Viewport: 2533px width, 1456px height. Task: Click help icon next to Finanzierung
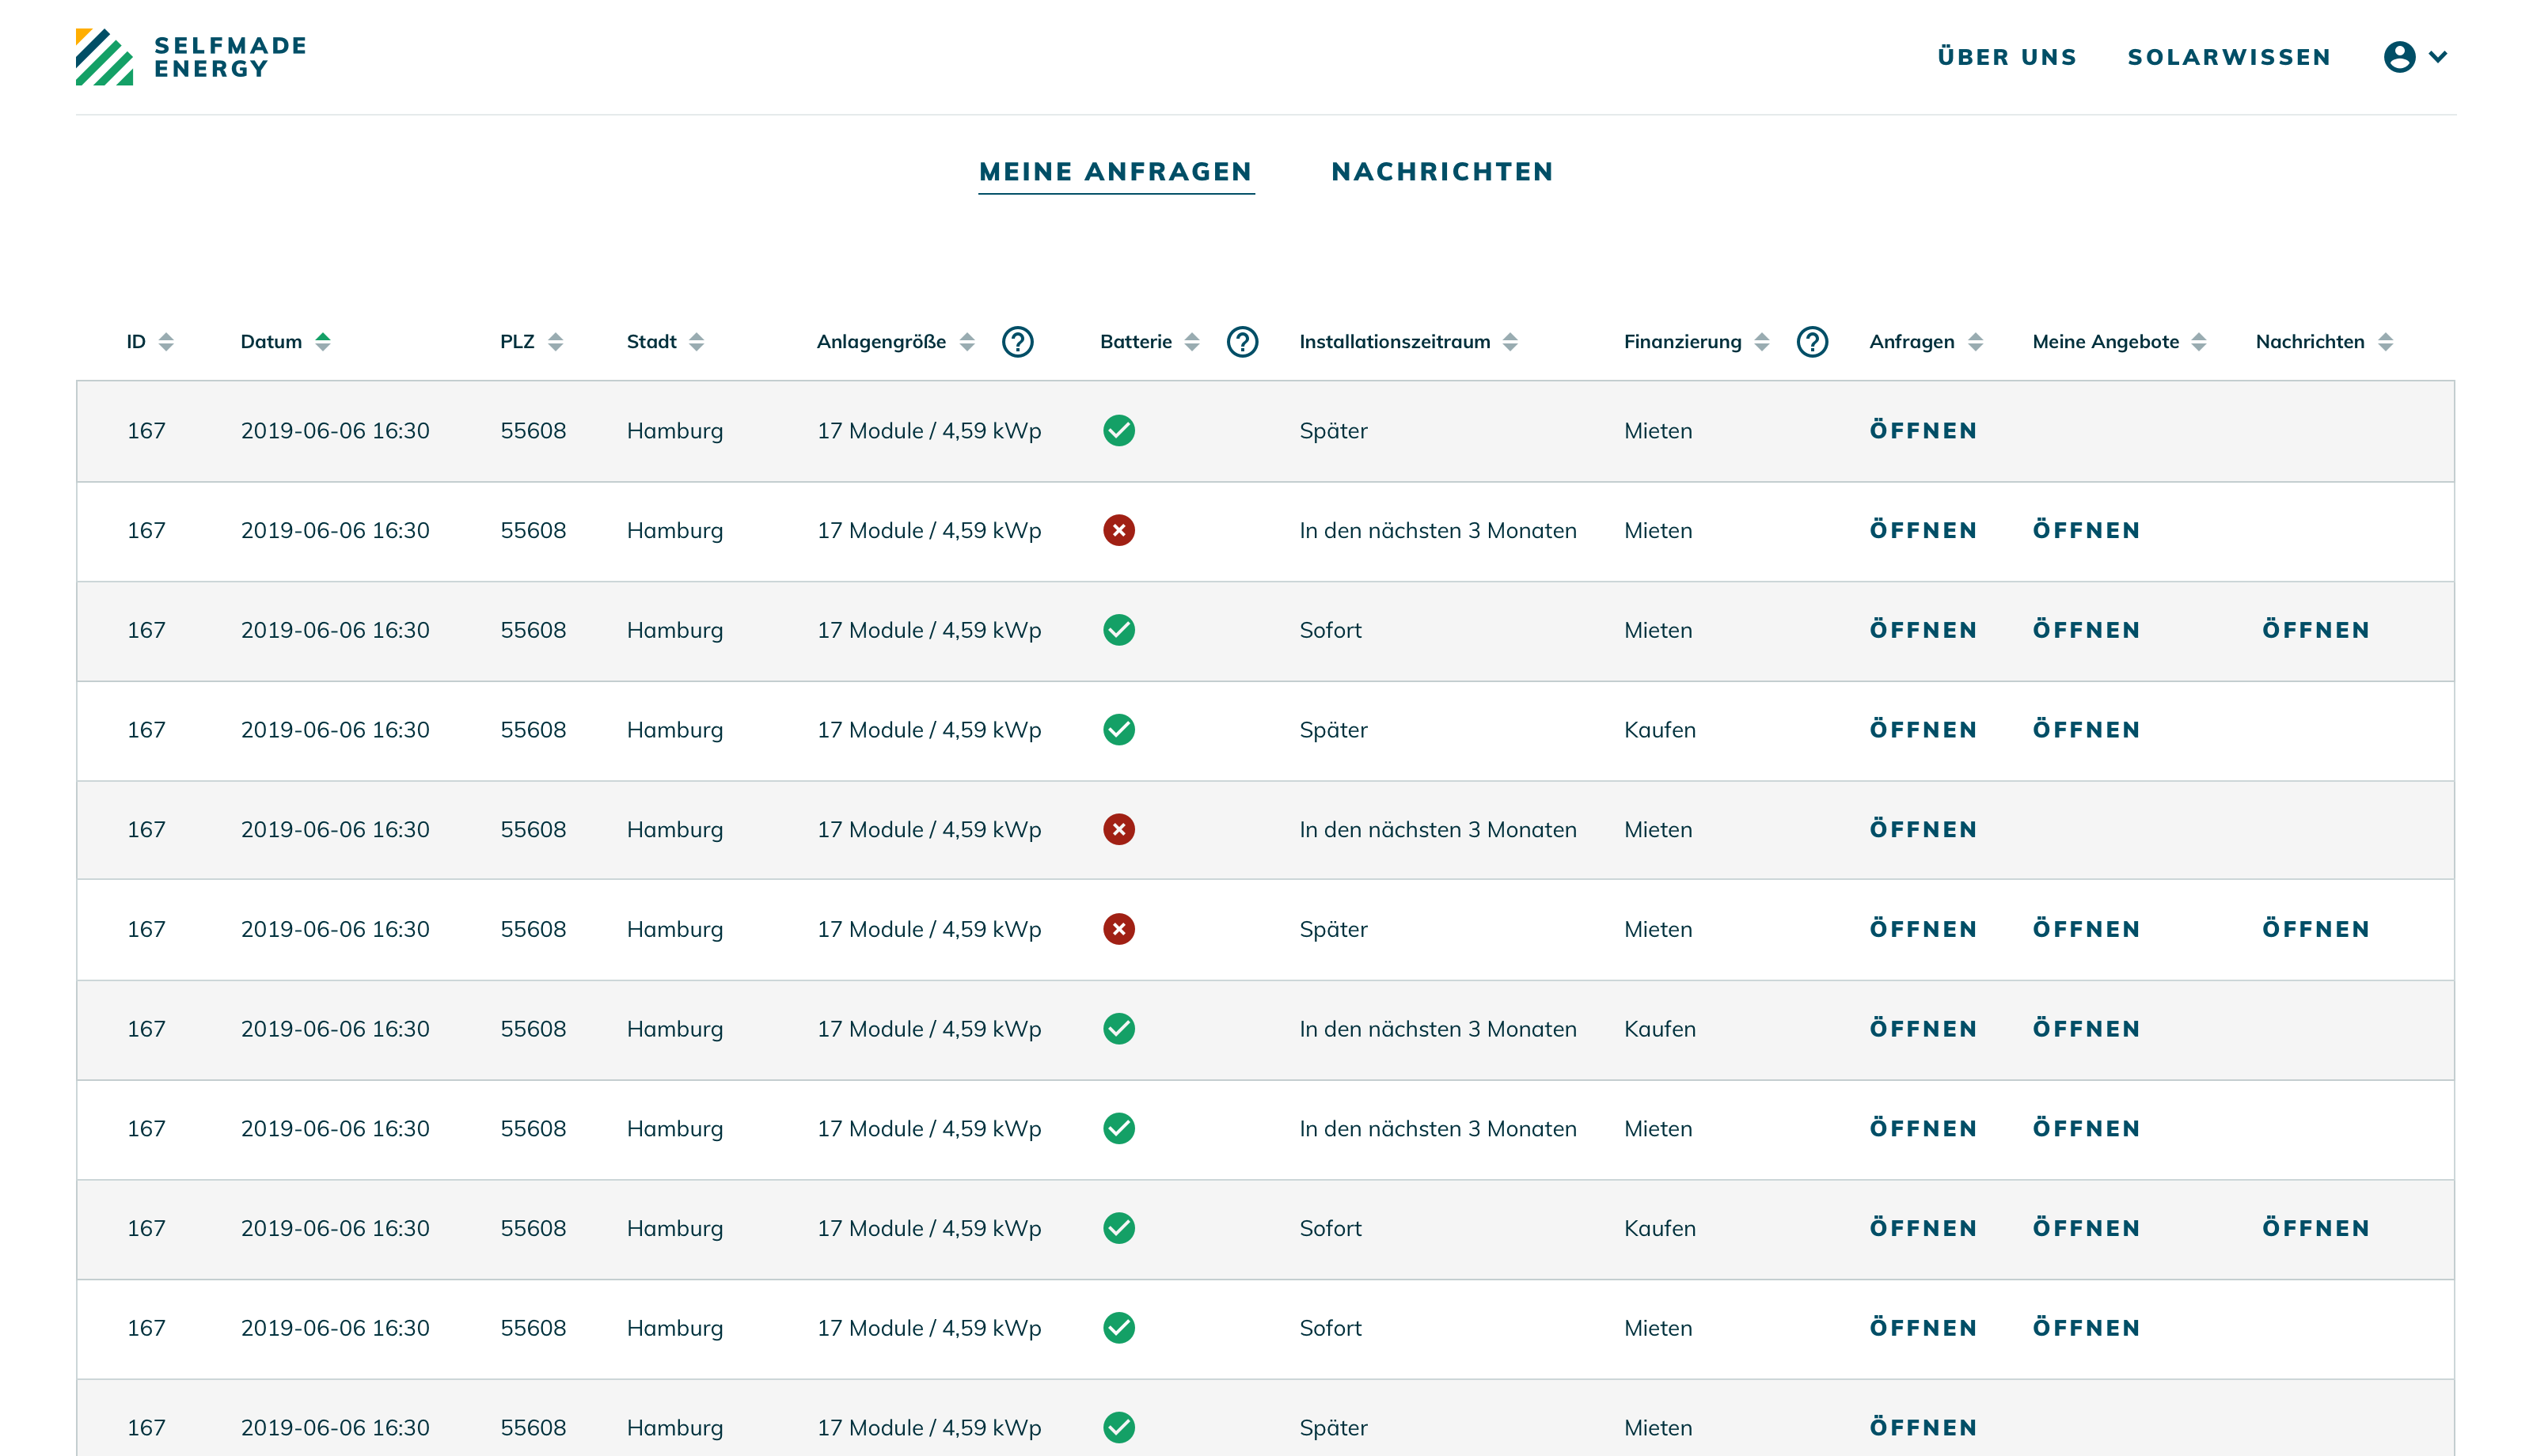click(x=1811, y=342)
